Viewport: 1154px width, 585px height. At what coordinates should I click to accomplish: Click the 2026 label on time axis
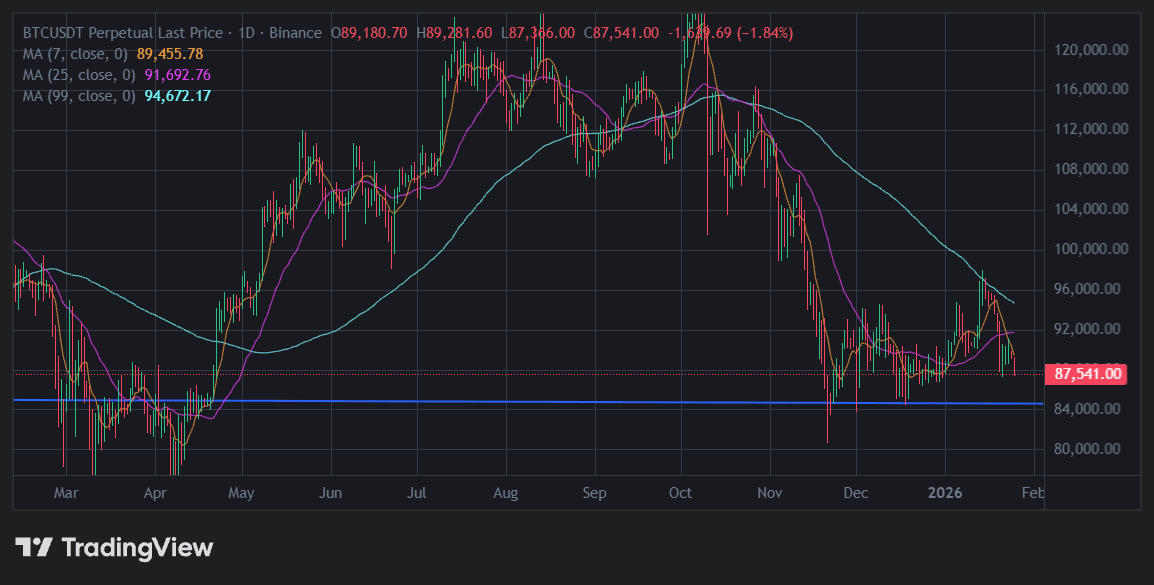[945, 492]
